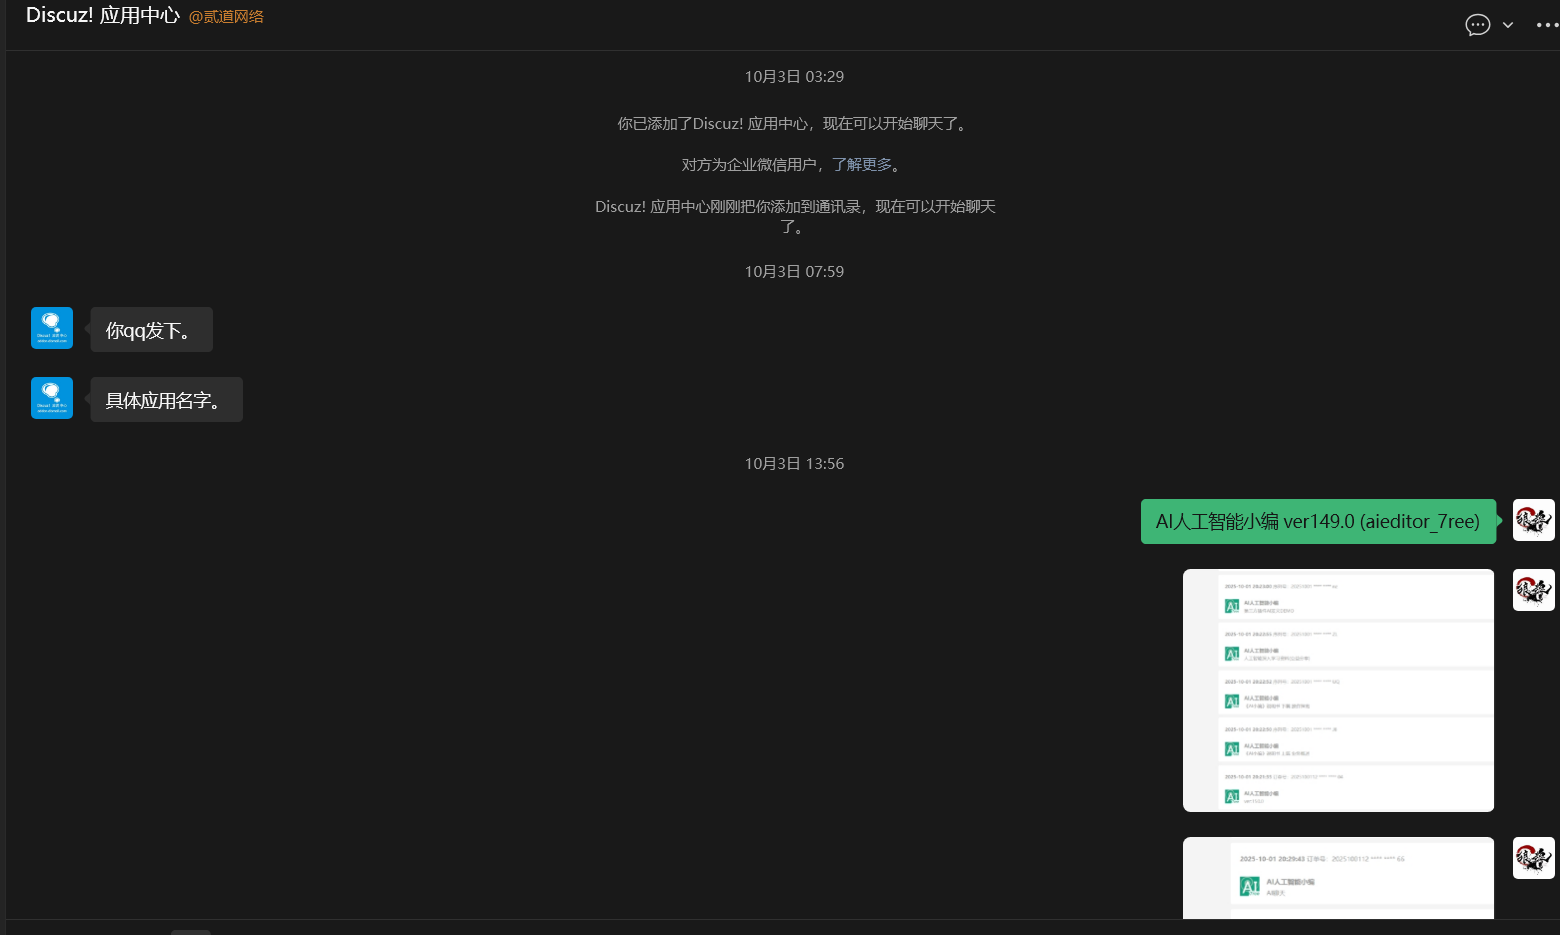Expand the chevron beside the chat bubble icon

pos(1508,25)
